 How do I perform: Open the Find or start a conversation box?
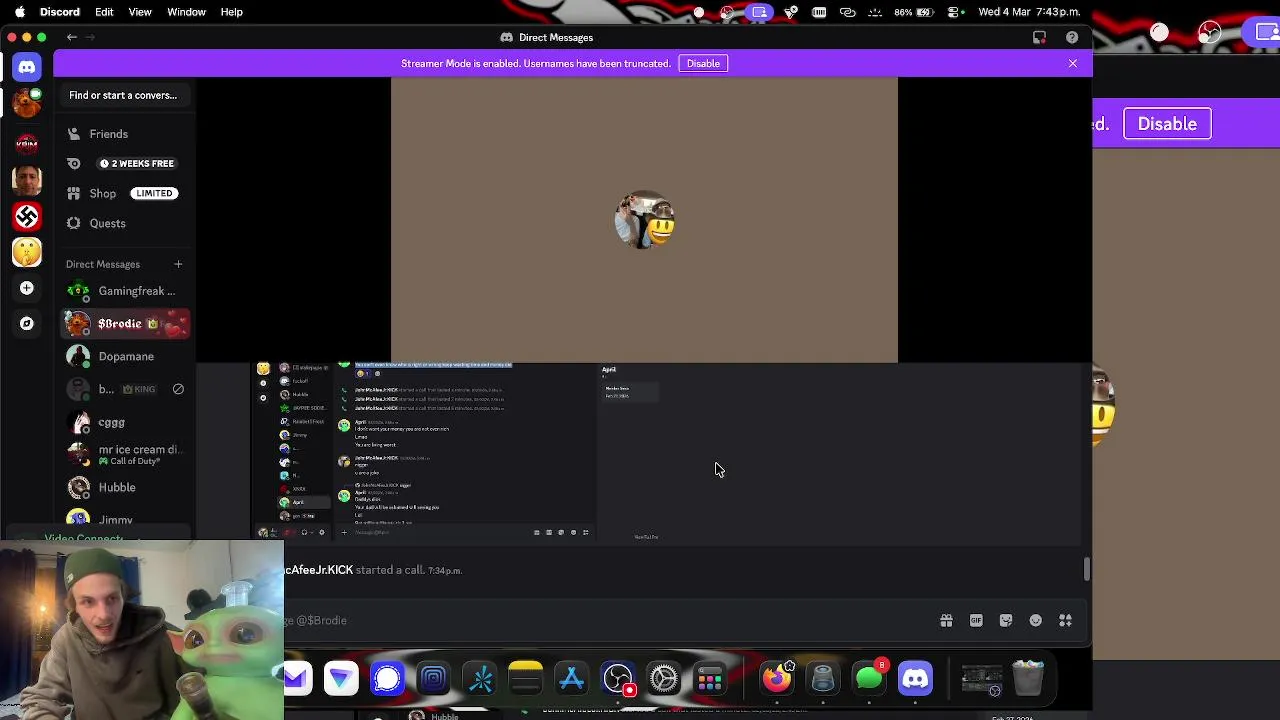click(x=123, y=95)
